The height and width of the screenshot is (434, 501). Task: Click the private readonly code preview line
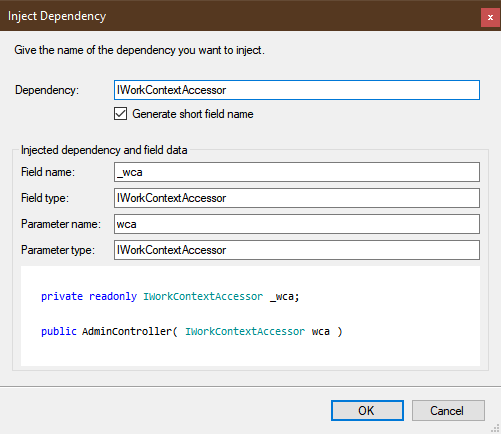pyautogui.click(x=170, y=296)
